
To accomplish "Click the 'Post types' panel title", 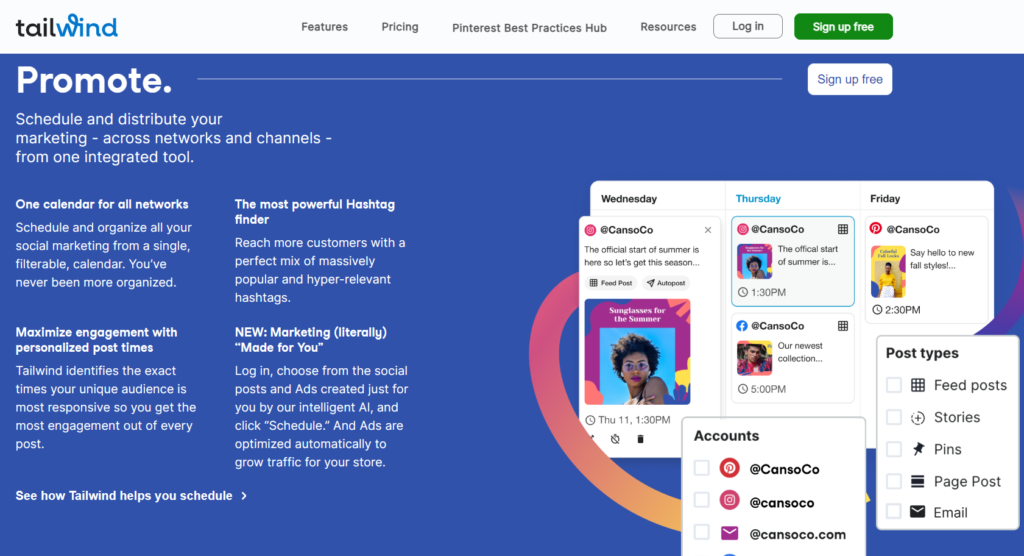I will pyautogui.click(x=922, y=353).
